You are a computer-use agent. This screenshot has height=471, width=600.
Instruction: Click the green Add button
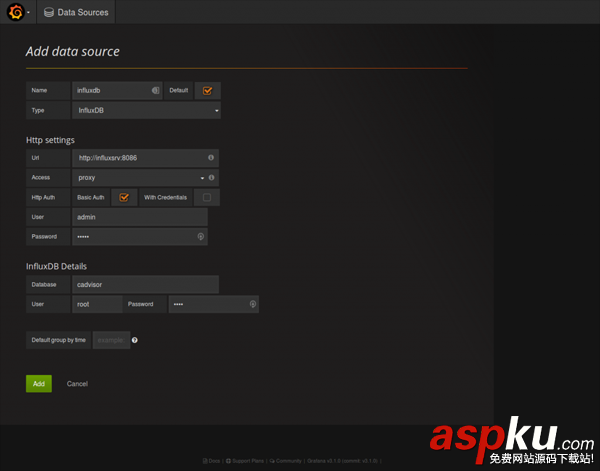click(39, 384)
